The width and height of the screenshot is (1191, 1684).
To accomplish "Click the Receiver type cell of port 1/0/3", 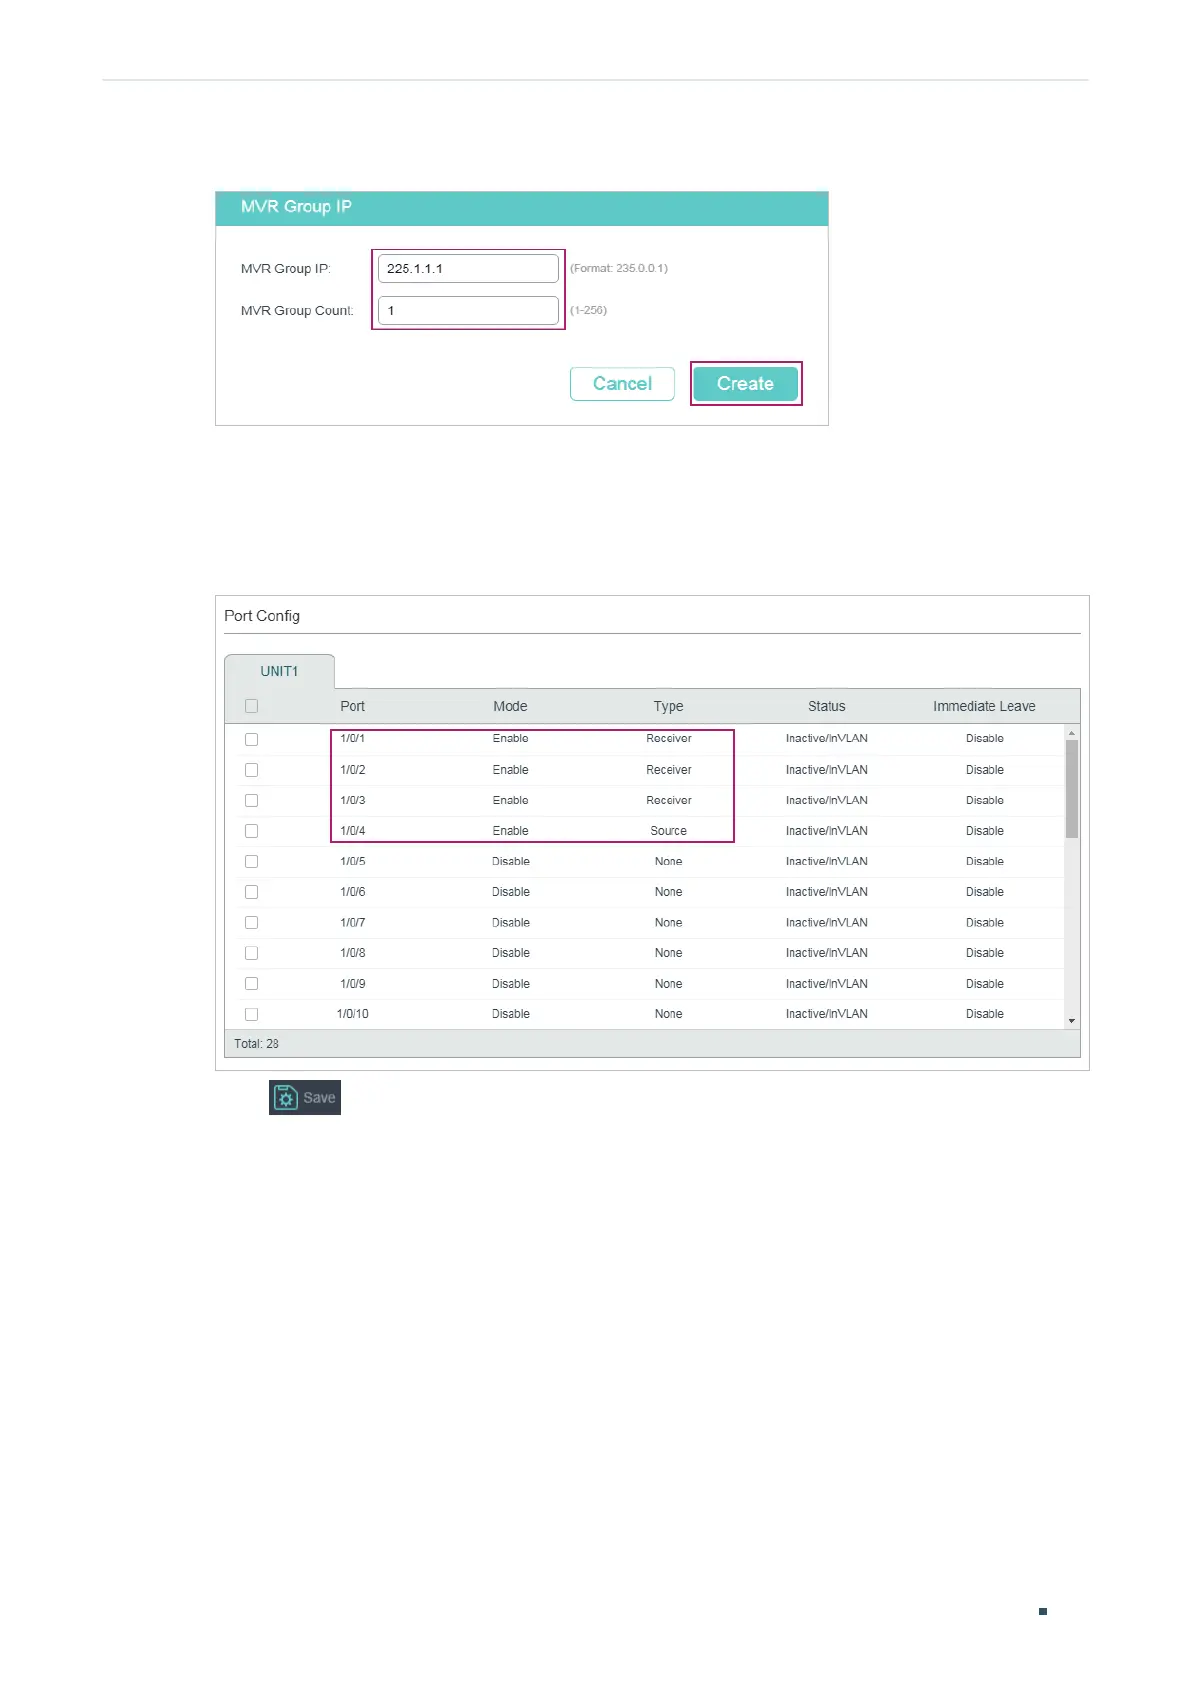I will (668, 800).
